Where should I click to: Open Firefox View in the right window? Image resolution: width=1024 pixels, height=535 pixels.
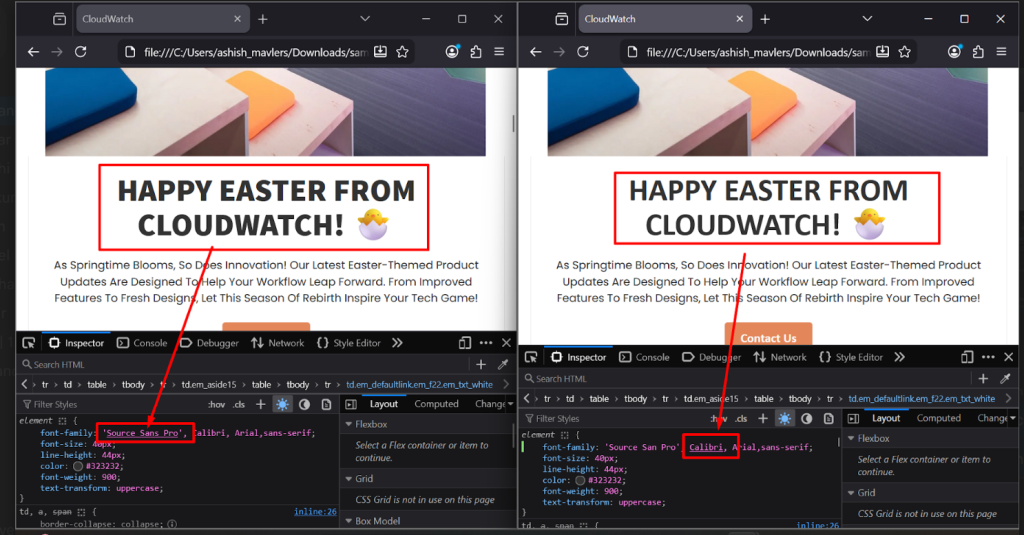(x=562, y=19)
